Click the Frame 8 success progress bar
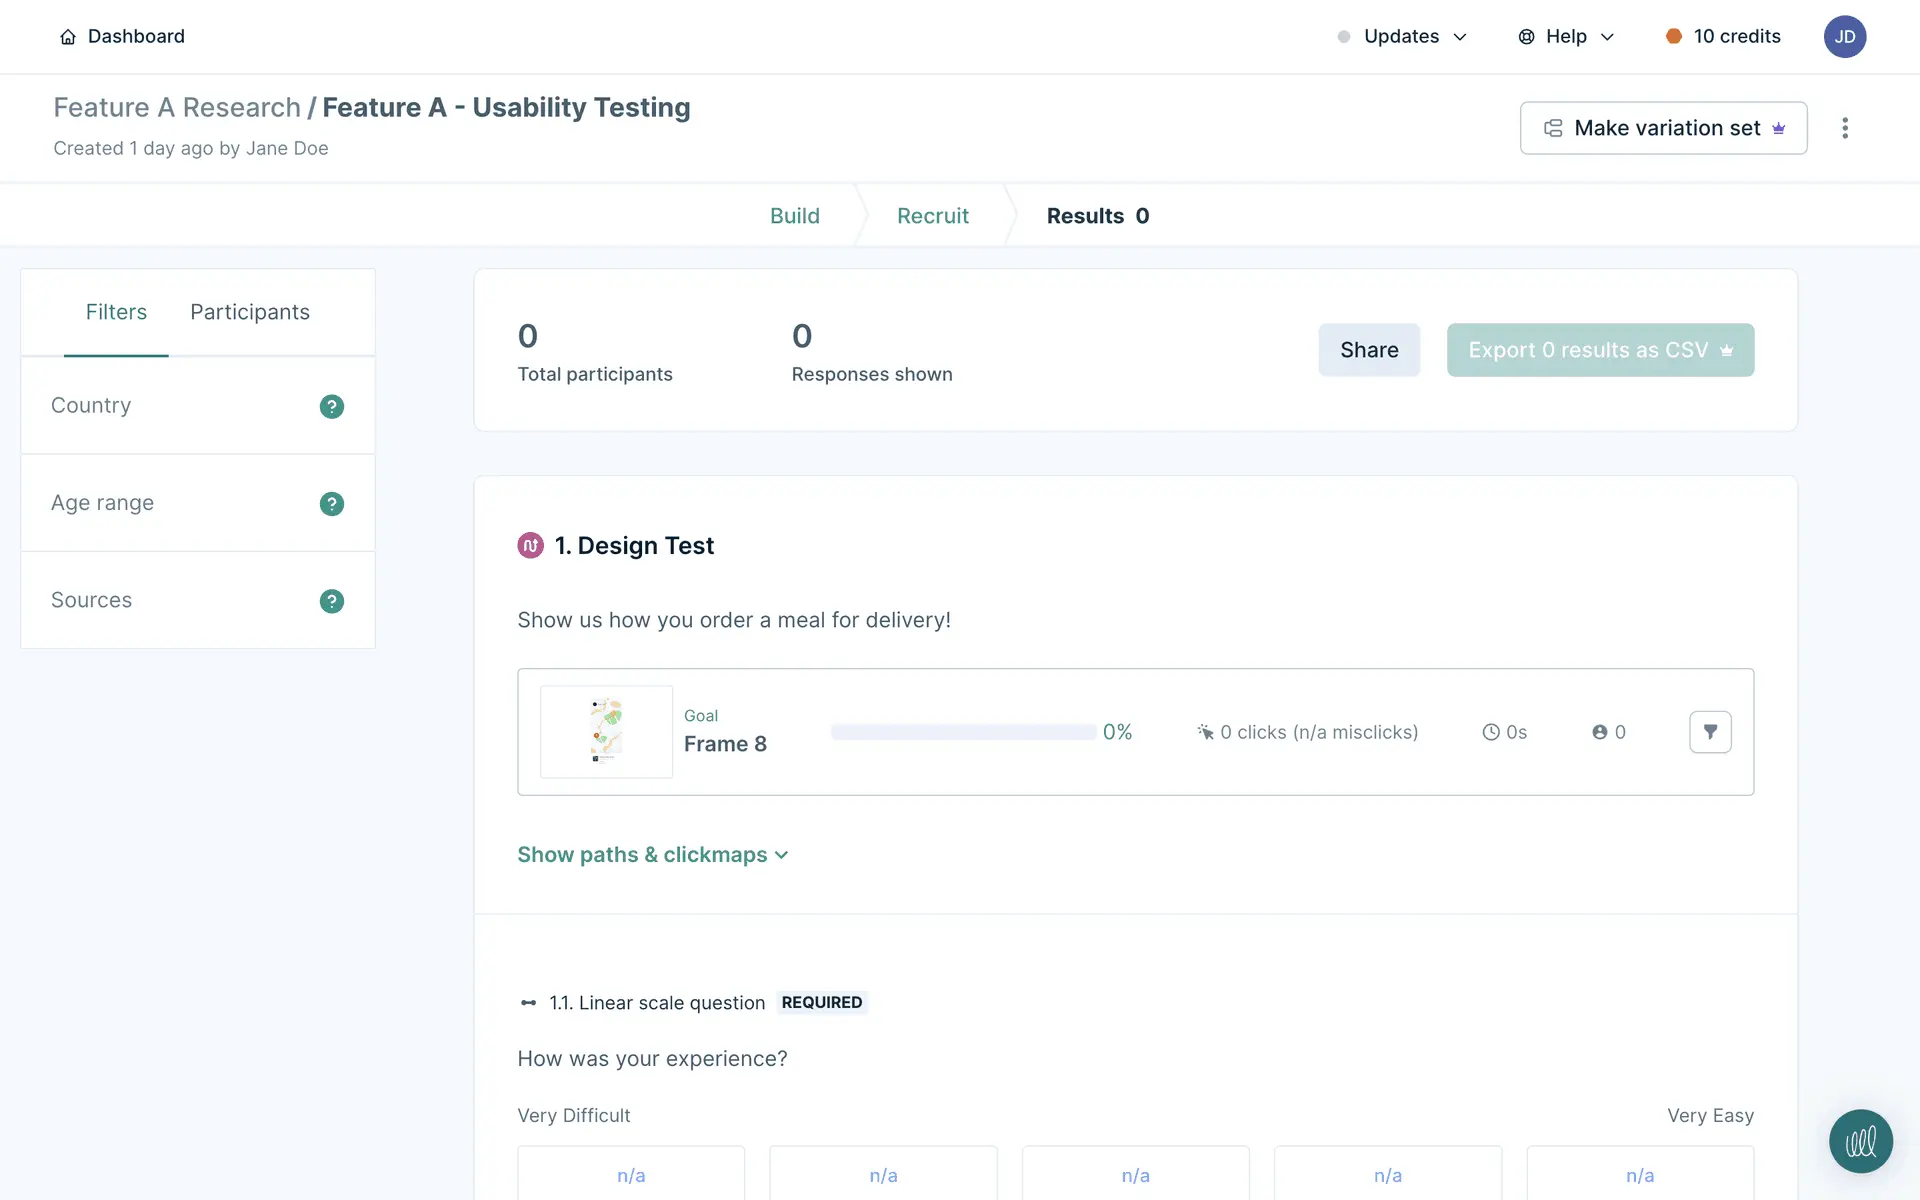 pyautogui.click(x=963, y=732)
